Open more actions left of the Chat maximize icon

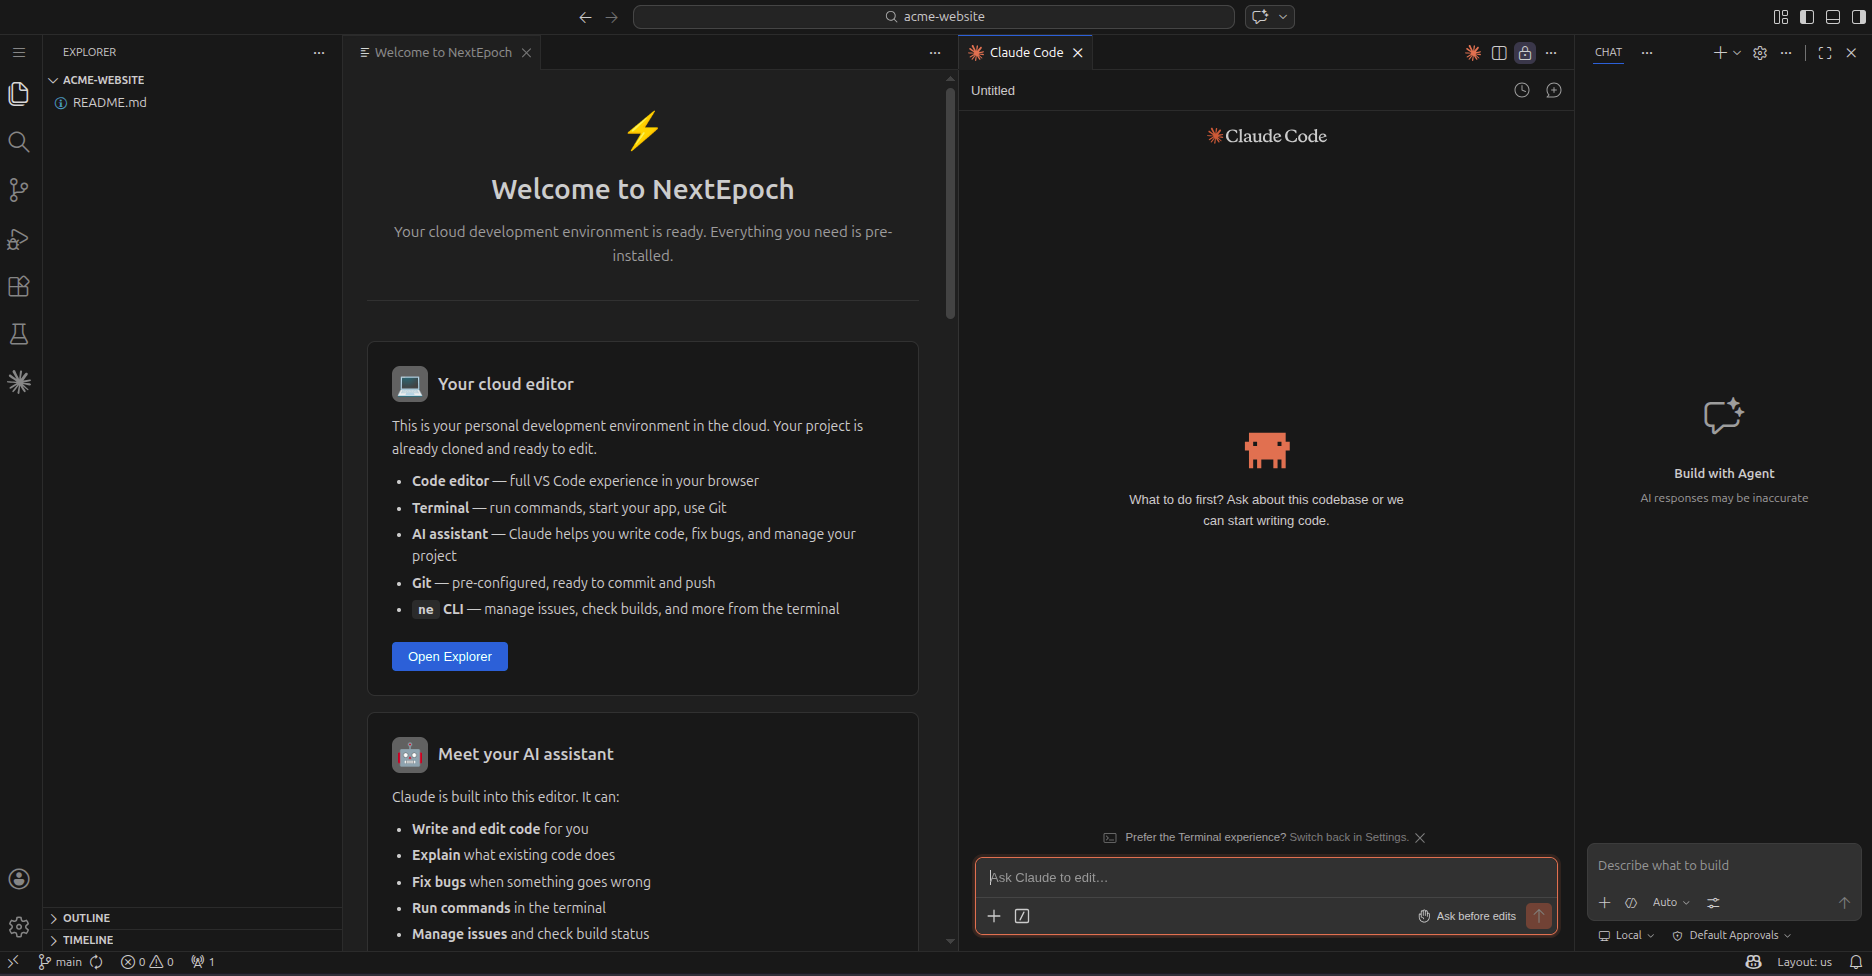pos(1786,53)
